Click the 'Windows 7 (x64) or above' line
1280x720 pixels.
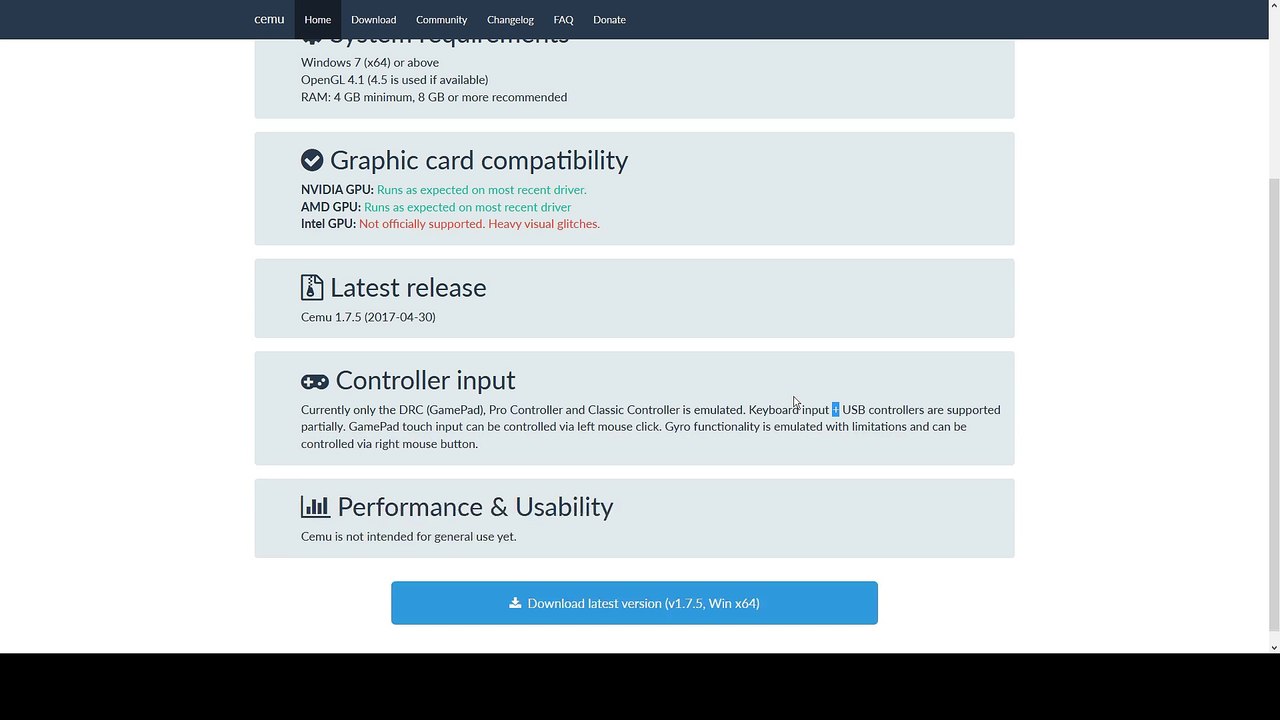pos(370,62)
